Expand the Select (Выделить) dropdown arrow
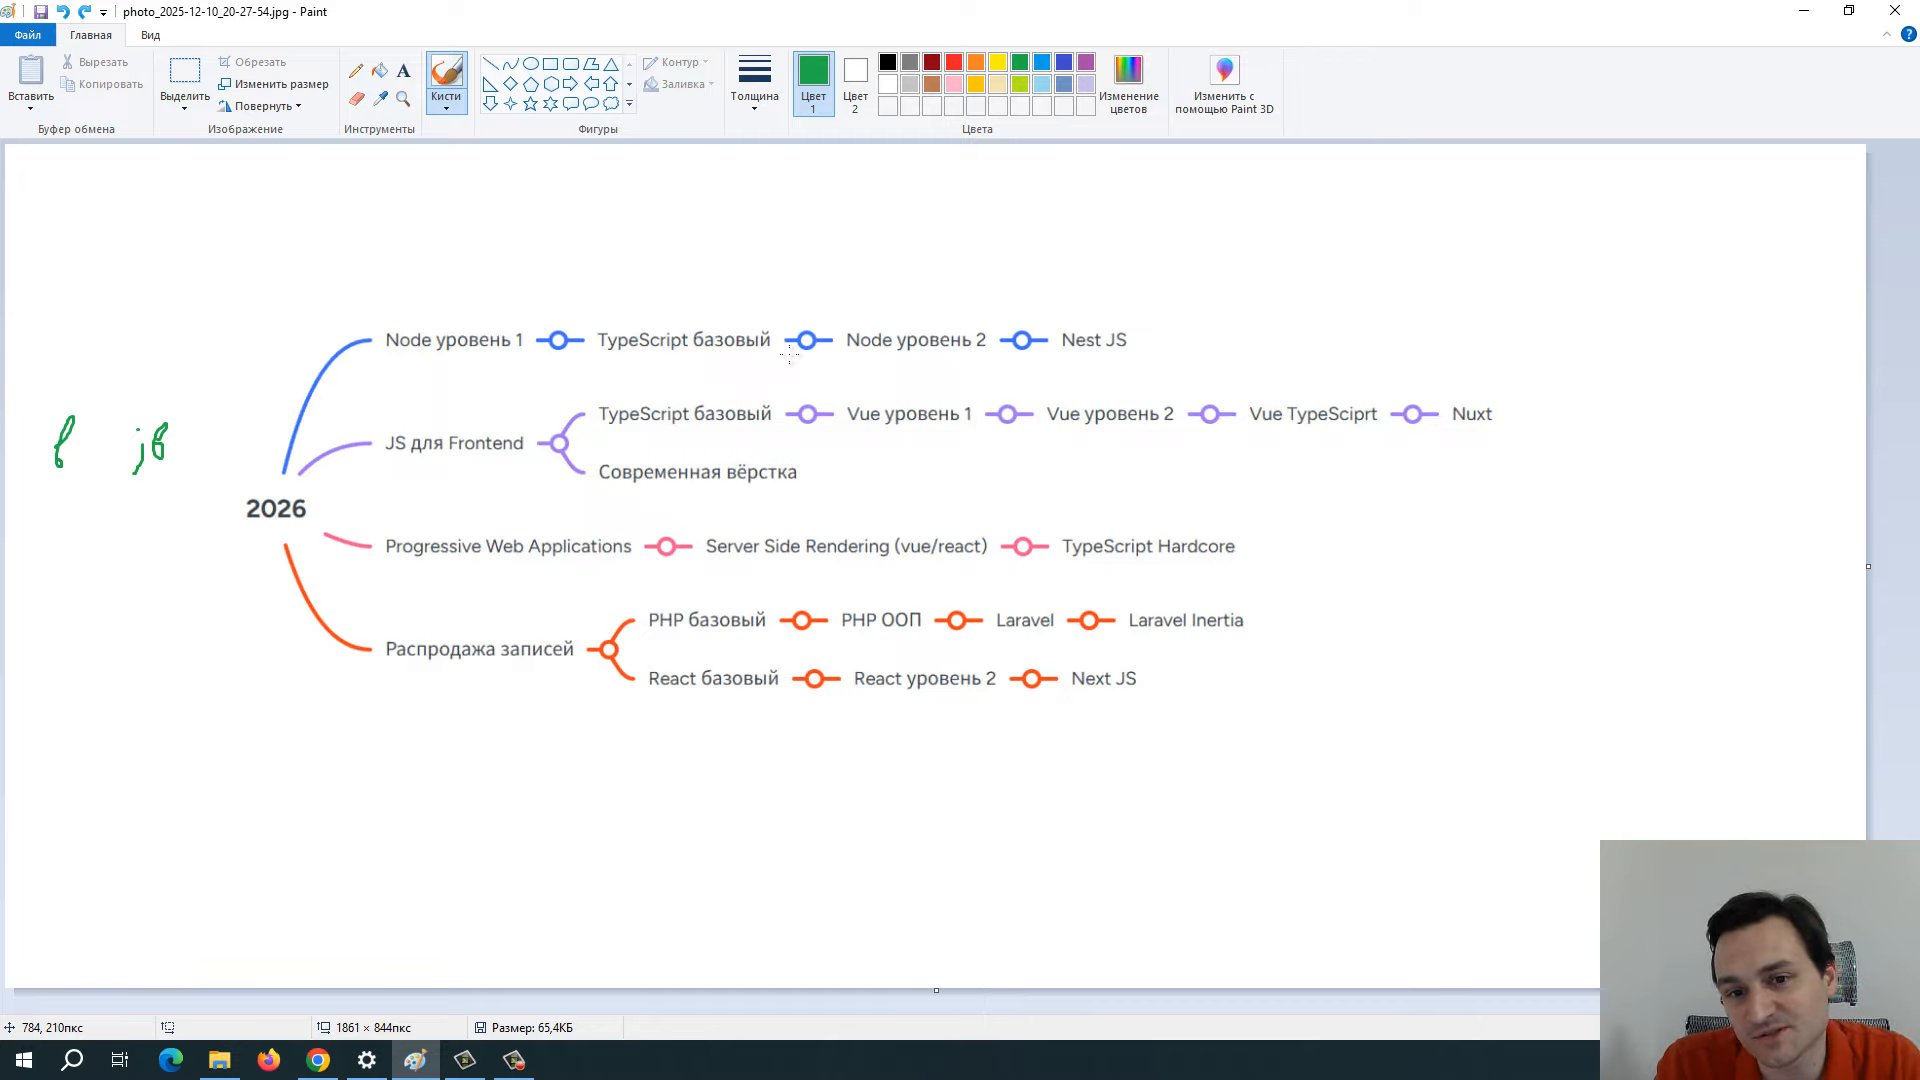The width and height of the screenshot is (1920, 1080). 185,108
